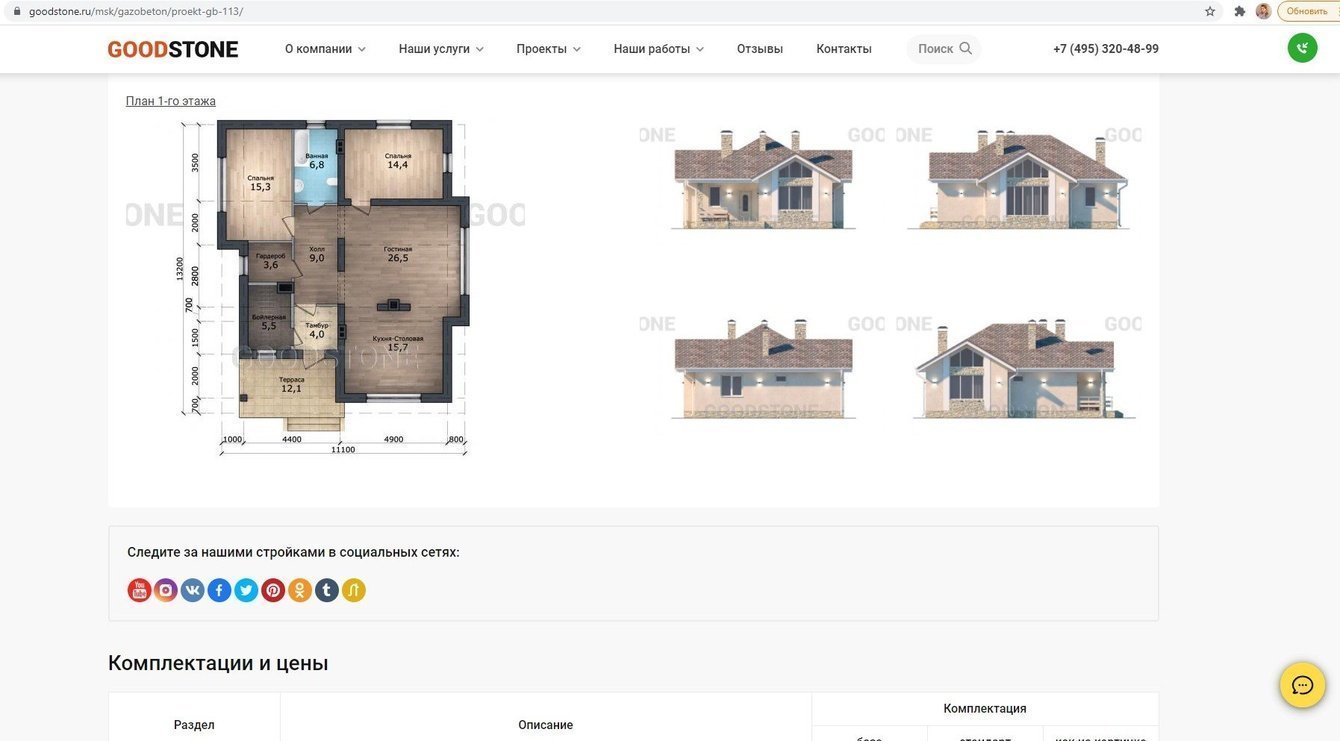
Task: Open the Instagram social link
Action: coord(166,590)
